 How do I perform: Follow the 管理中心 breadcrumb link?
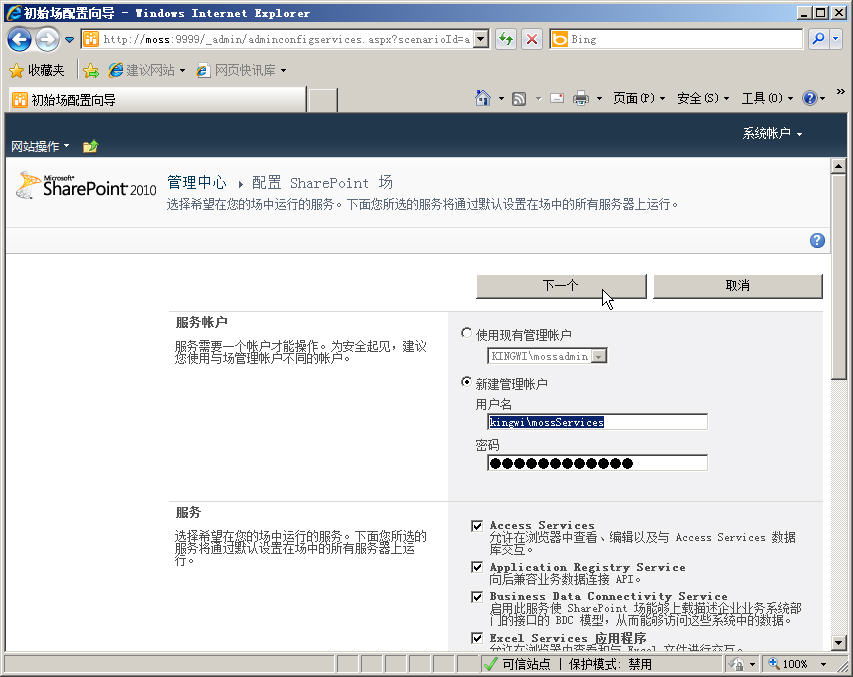196,183
